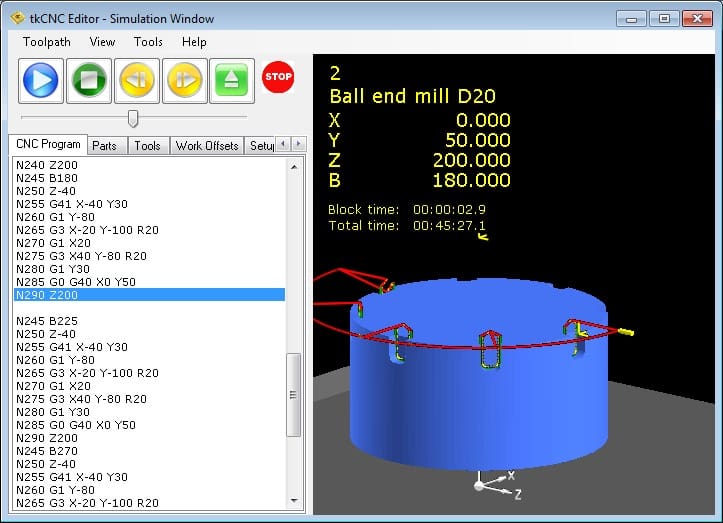Image resolution: width=723 pixels, height=523 pixels.
Task: Click the tkCNC Editor title bar icon
Action: (15, 17)
